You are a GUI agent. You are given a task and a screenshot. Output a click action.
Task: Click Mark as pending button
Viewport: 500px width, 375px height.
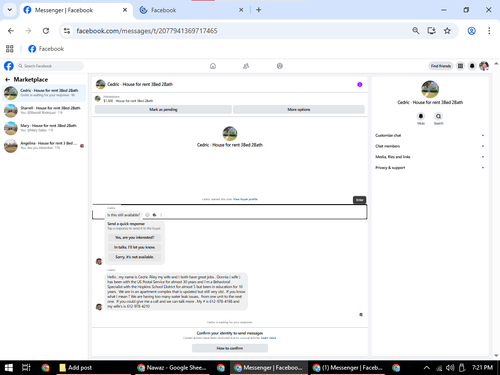163,109
